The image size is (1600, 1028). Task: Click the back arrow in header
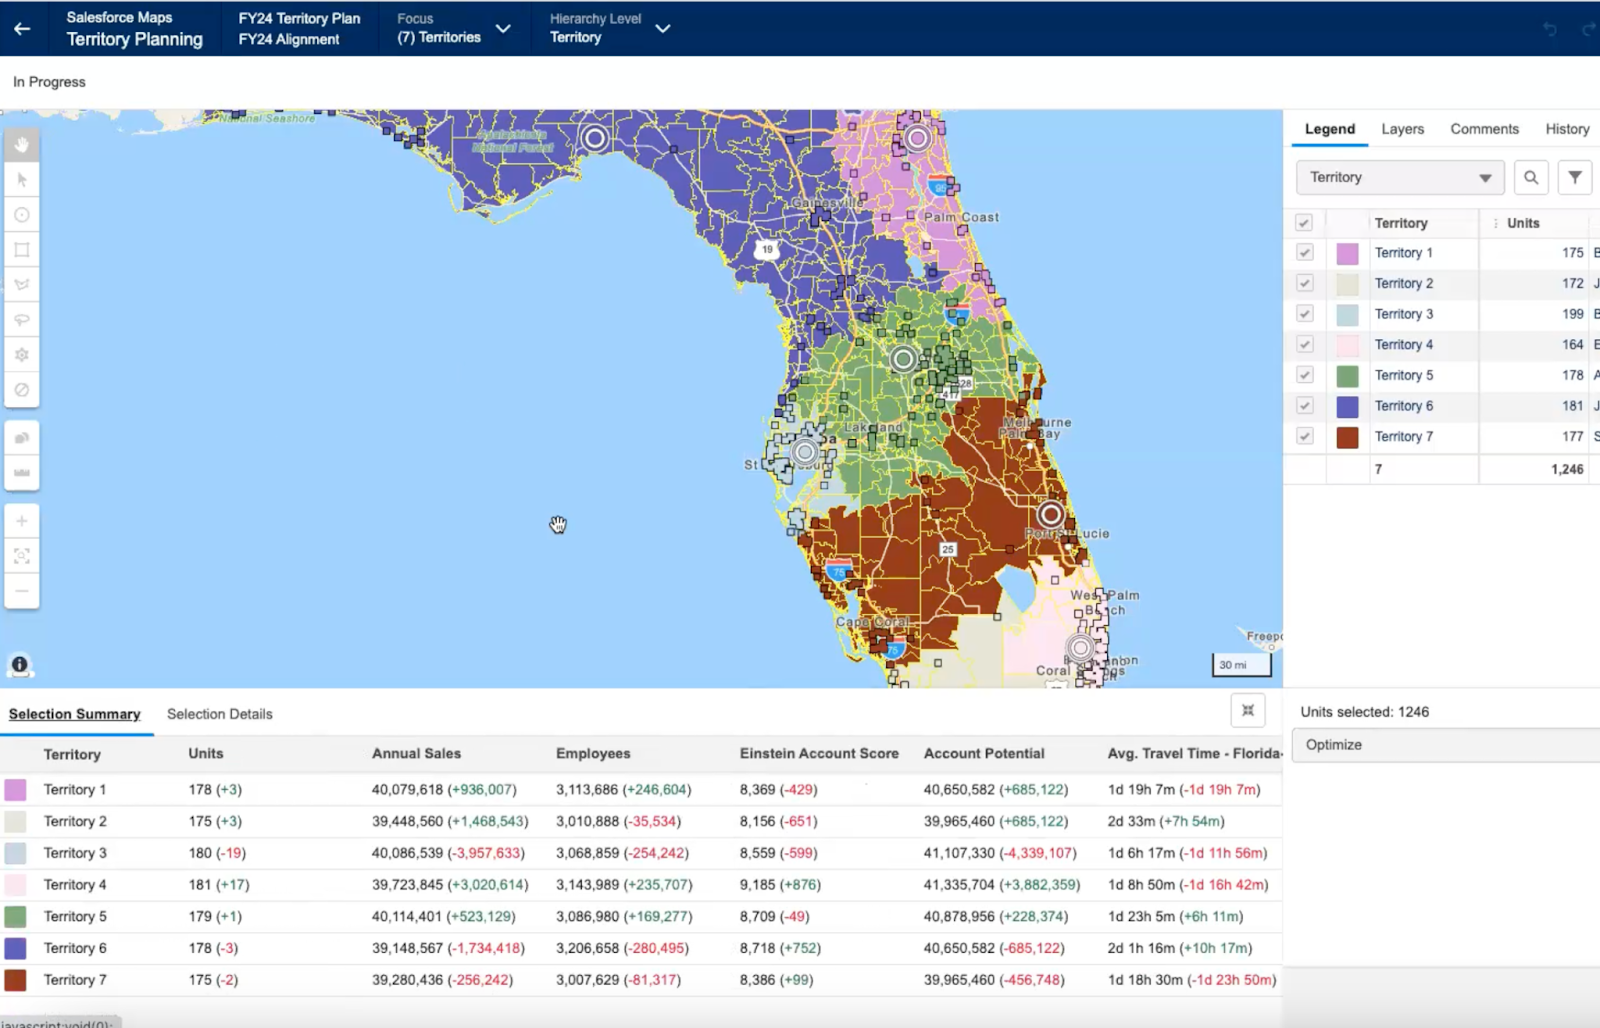tap(22, 28)
